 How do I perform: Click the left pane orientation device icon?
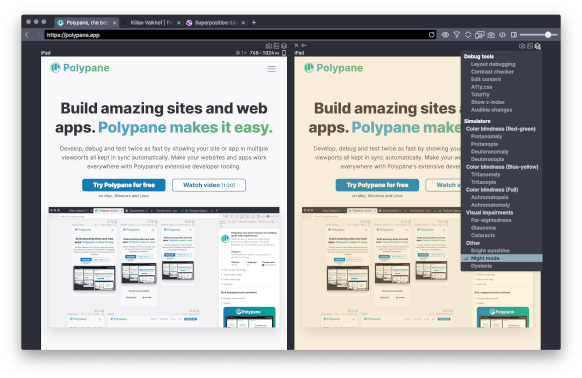click(x=284, y=53)
